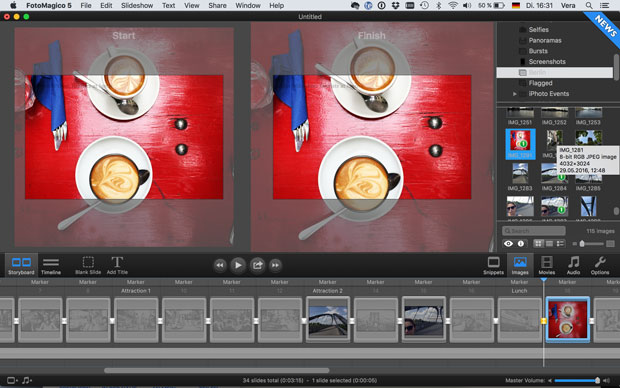The image size is (620, 388).
Task: Select the Flagged album
Action: click(x=540, y=83)
